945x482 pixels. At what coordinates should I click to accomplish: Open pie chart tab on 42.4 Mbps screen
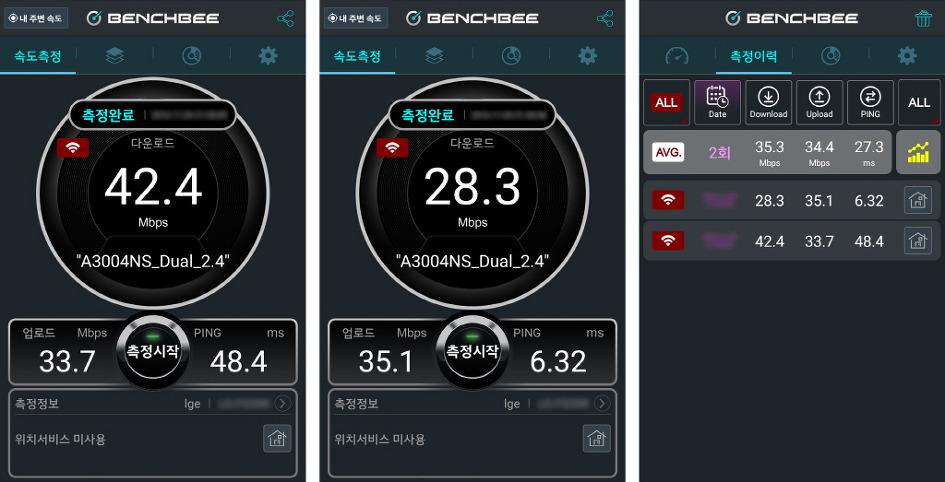(192, 56)
